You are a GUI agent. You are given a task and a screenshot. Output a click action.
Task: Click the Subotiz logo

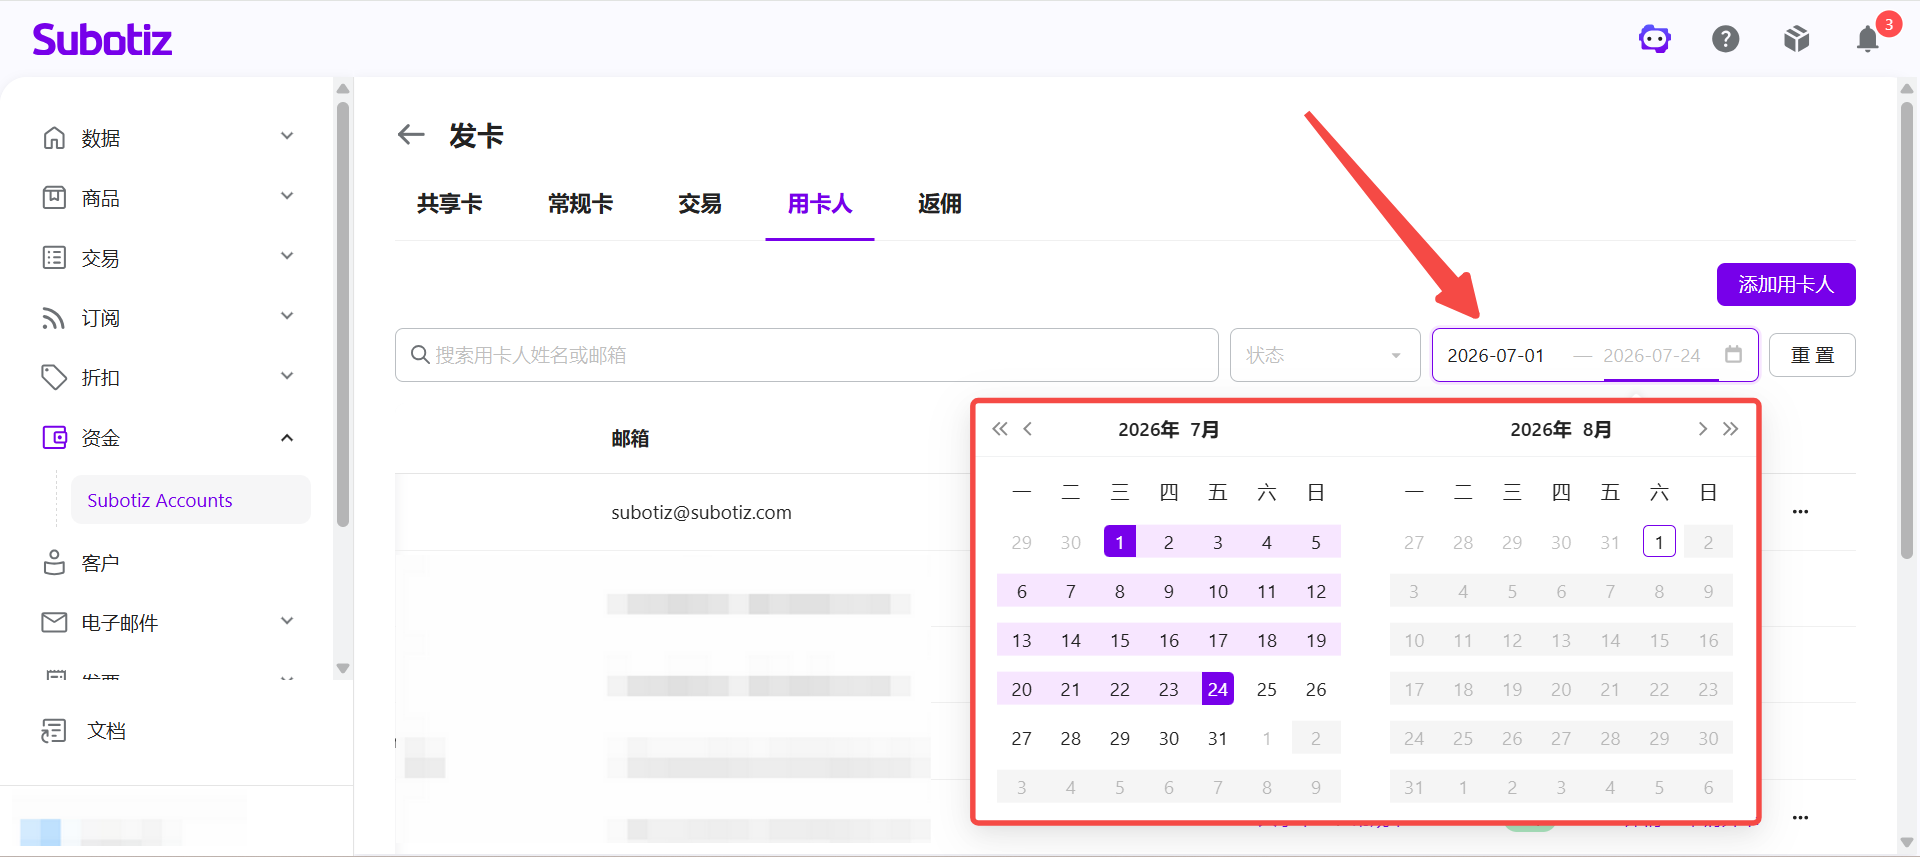(x=102, y=39)
